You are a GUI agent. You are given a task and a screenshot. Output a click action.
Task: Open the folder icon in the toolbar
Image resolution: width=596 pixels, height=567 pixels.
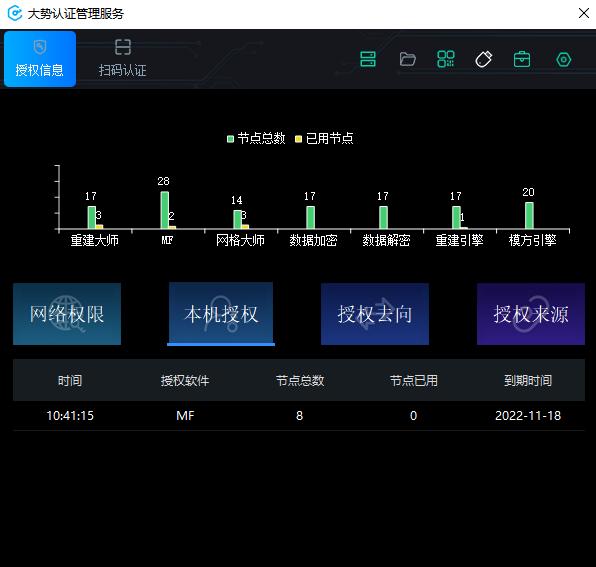pyautogui.click(x=407, y=59)
